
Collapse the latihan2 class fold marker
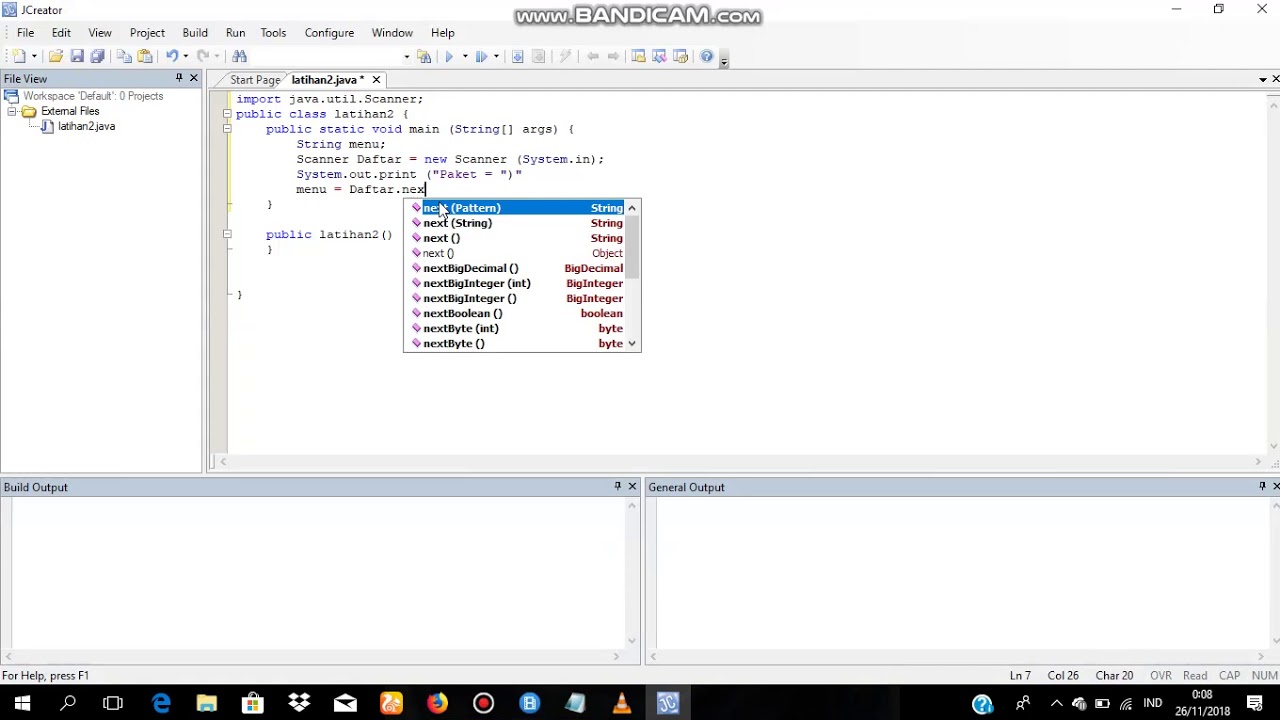pyautogui.click(x=227, y=114)
